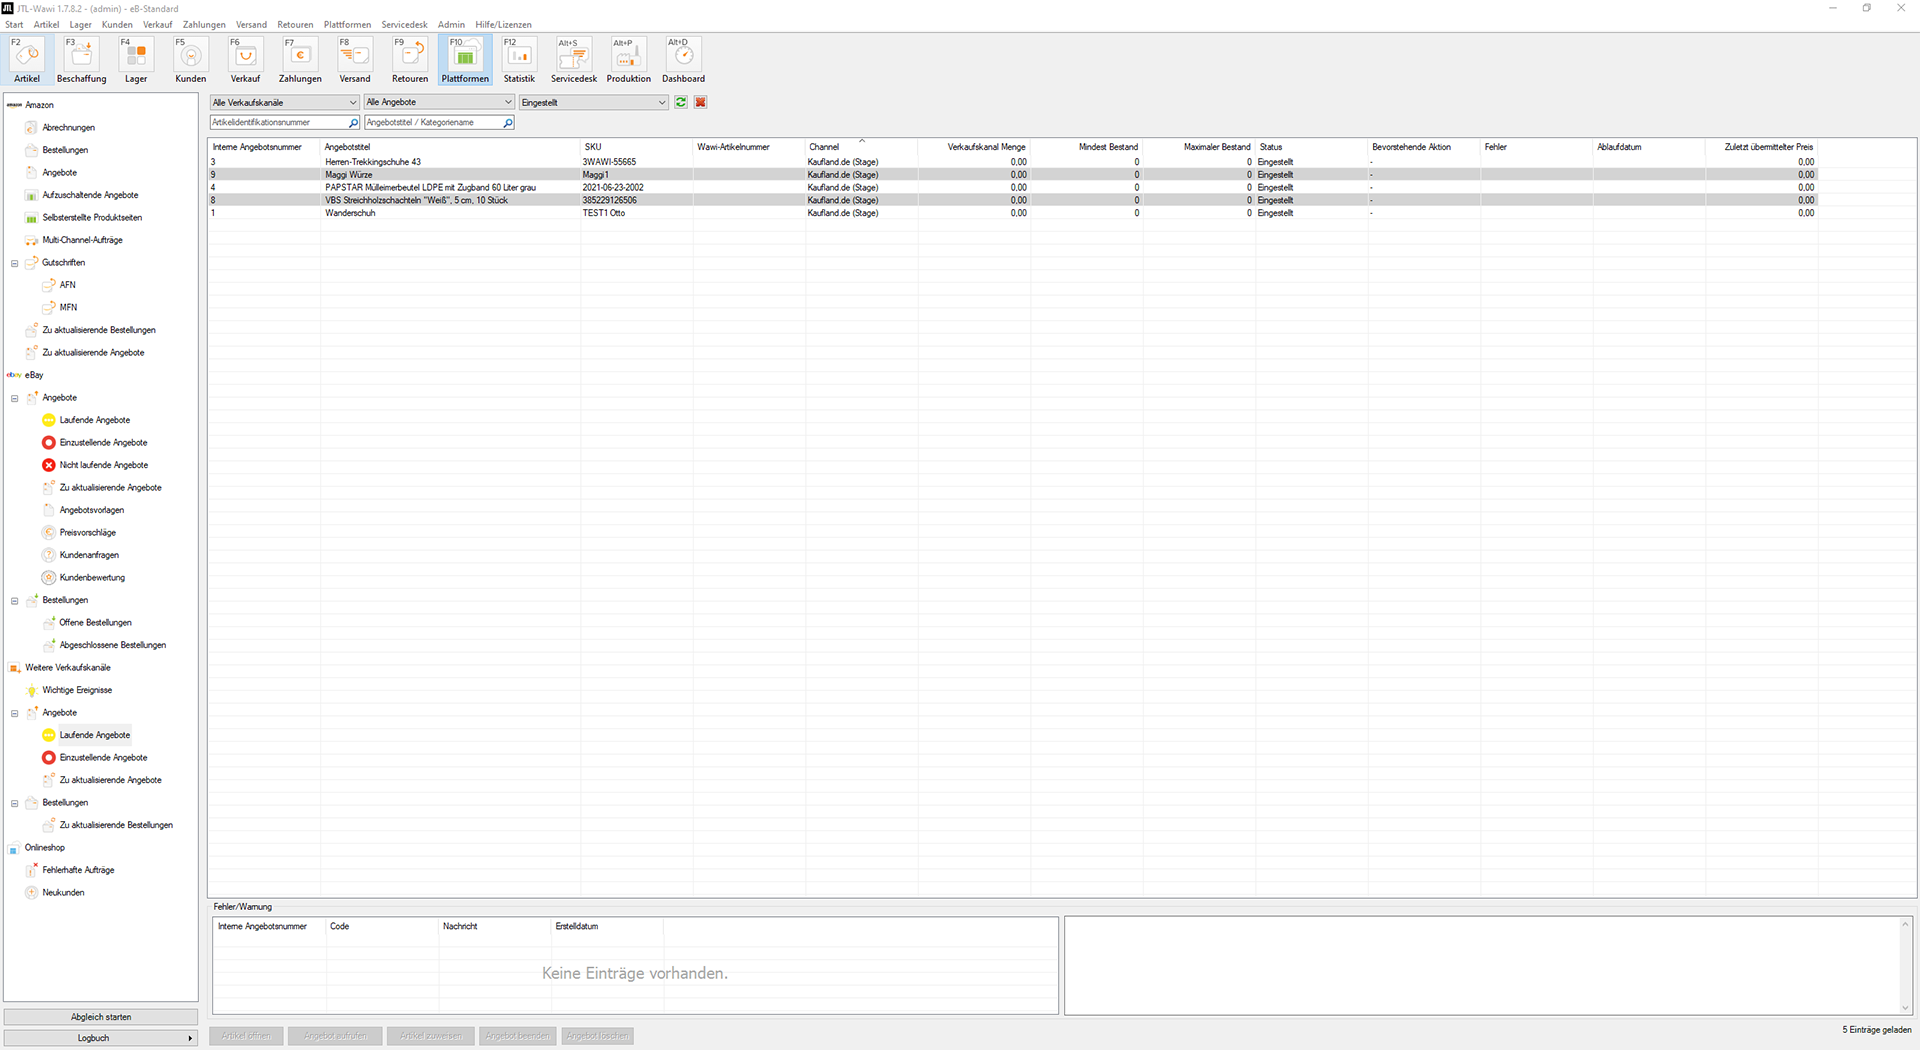Open the Artikel toolbar icon
1920x1050 pixels.
pyautogui.click(x=27, y=60)
